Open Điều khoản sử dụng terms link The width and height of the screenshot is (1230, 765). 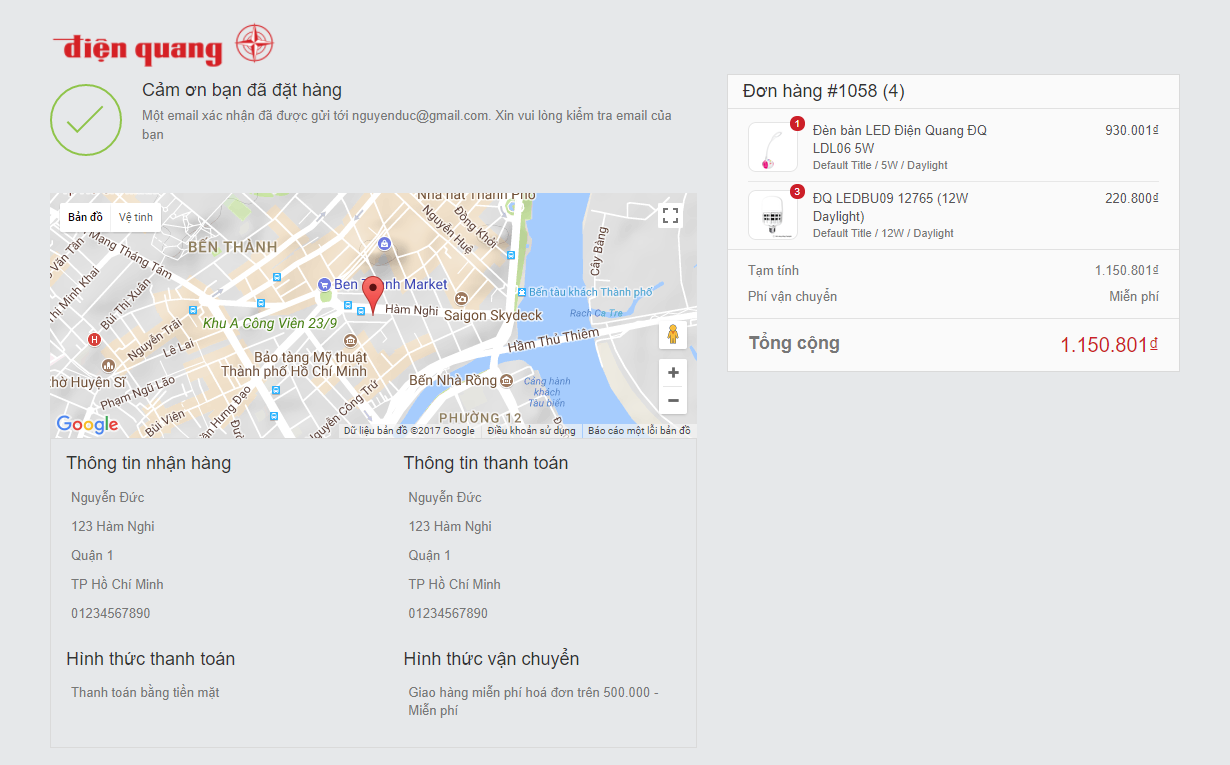(531, 431)
